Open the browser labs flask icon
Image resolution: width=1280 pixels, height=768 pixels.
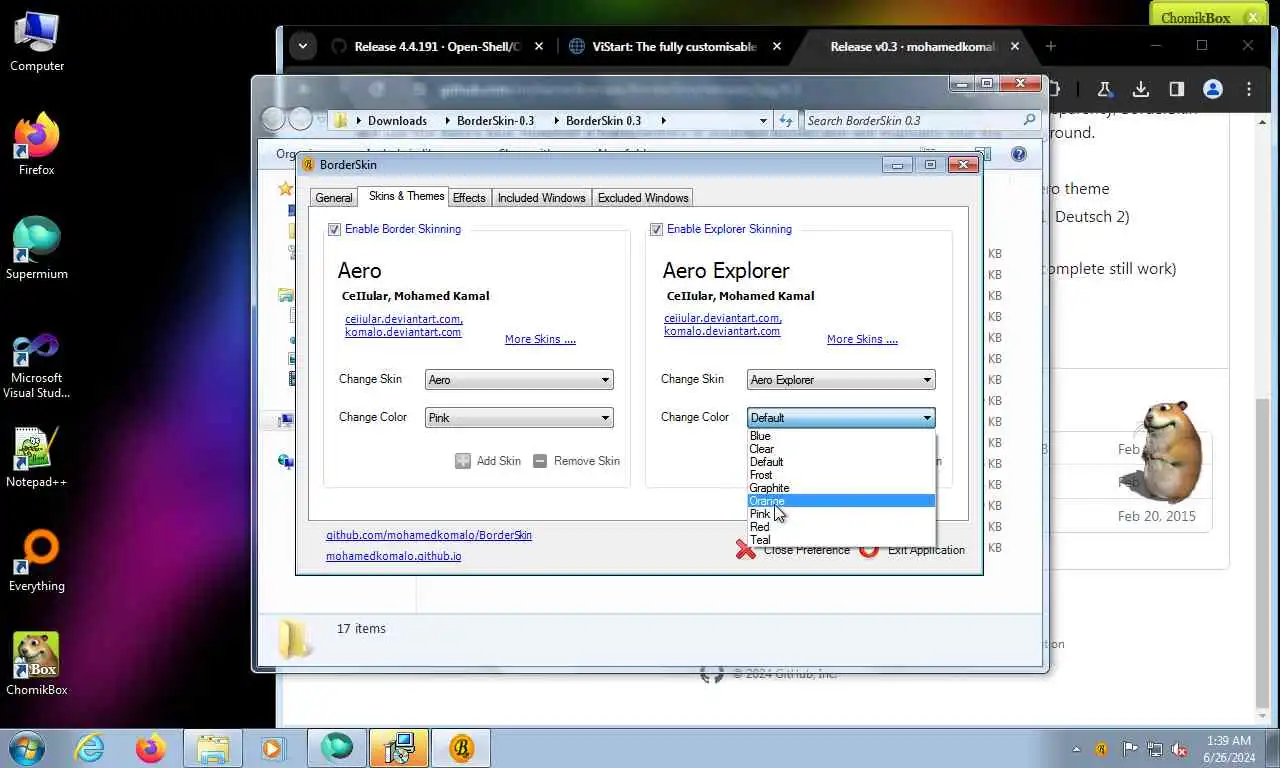click(x=1104, y=89)
